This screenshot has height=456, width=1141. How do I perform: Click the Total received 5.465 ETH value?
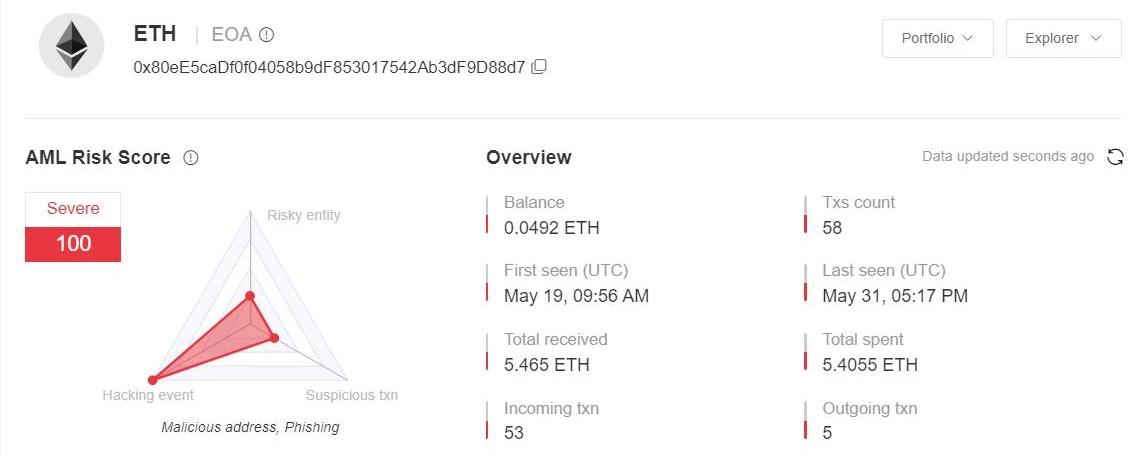[x=546, y=364]
